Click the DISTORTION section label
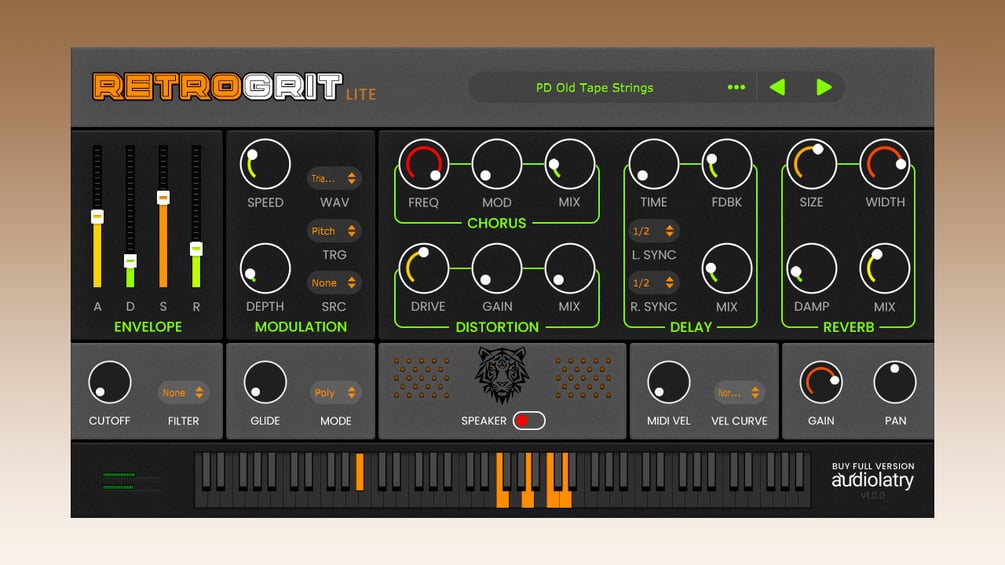The height and width of the screenshot is (565, 1005). 497,327
